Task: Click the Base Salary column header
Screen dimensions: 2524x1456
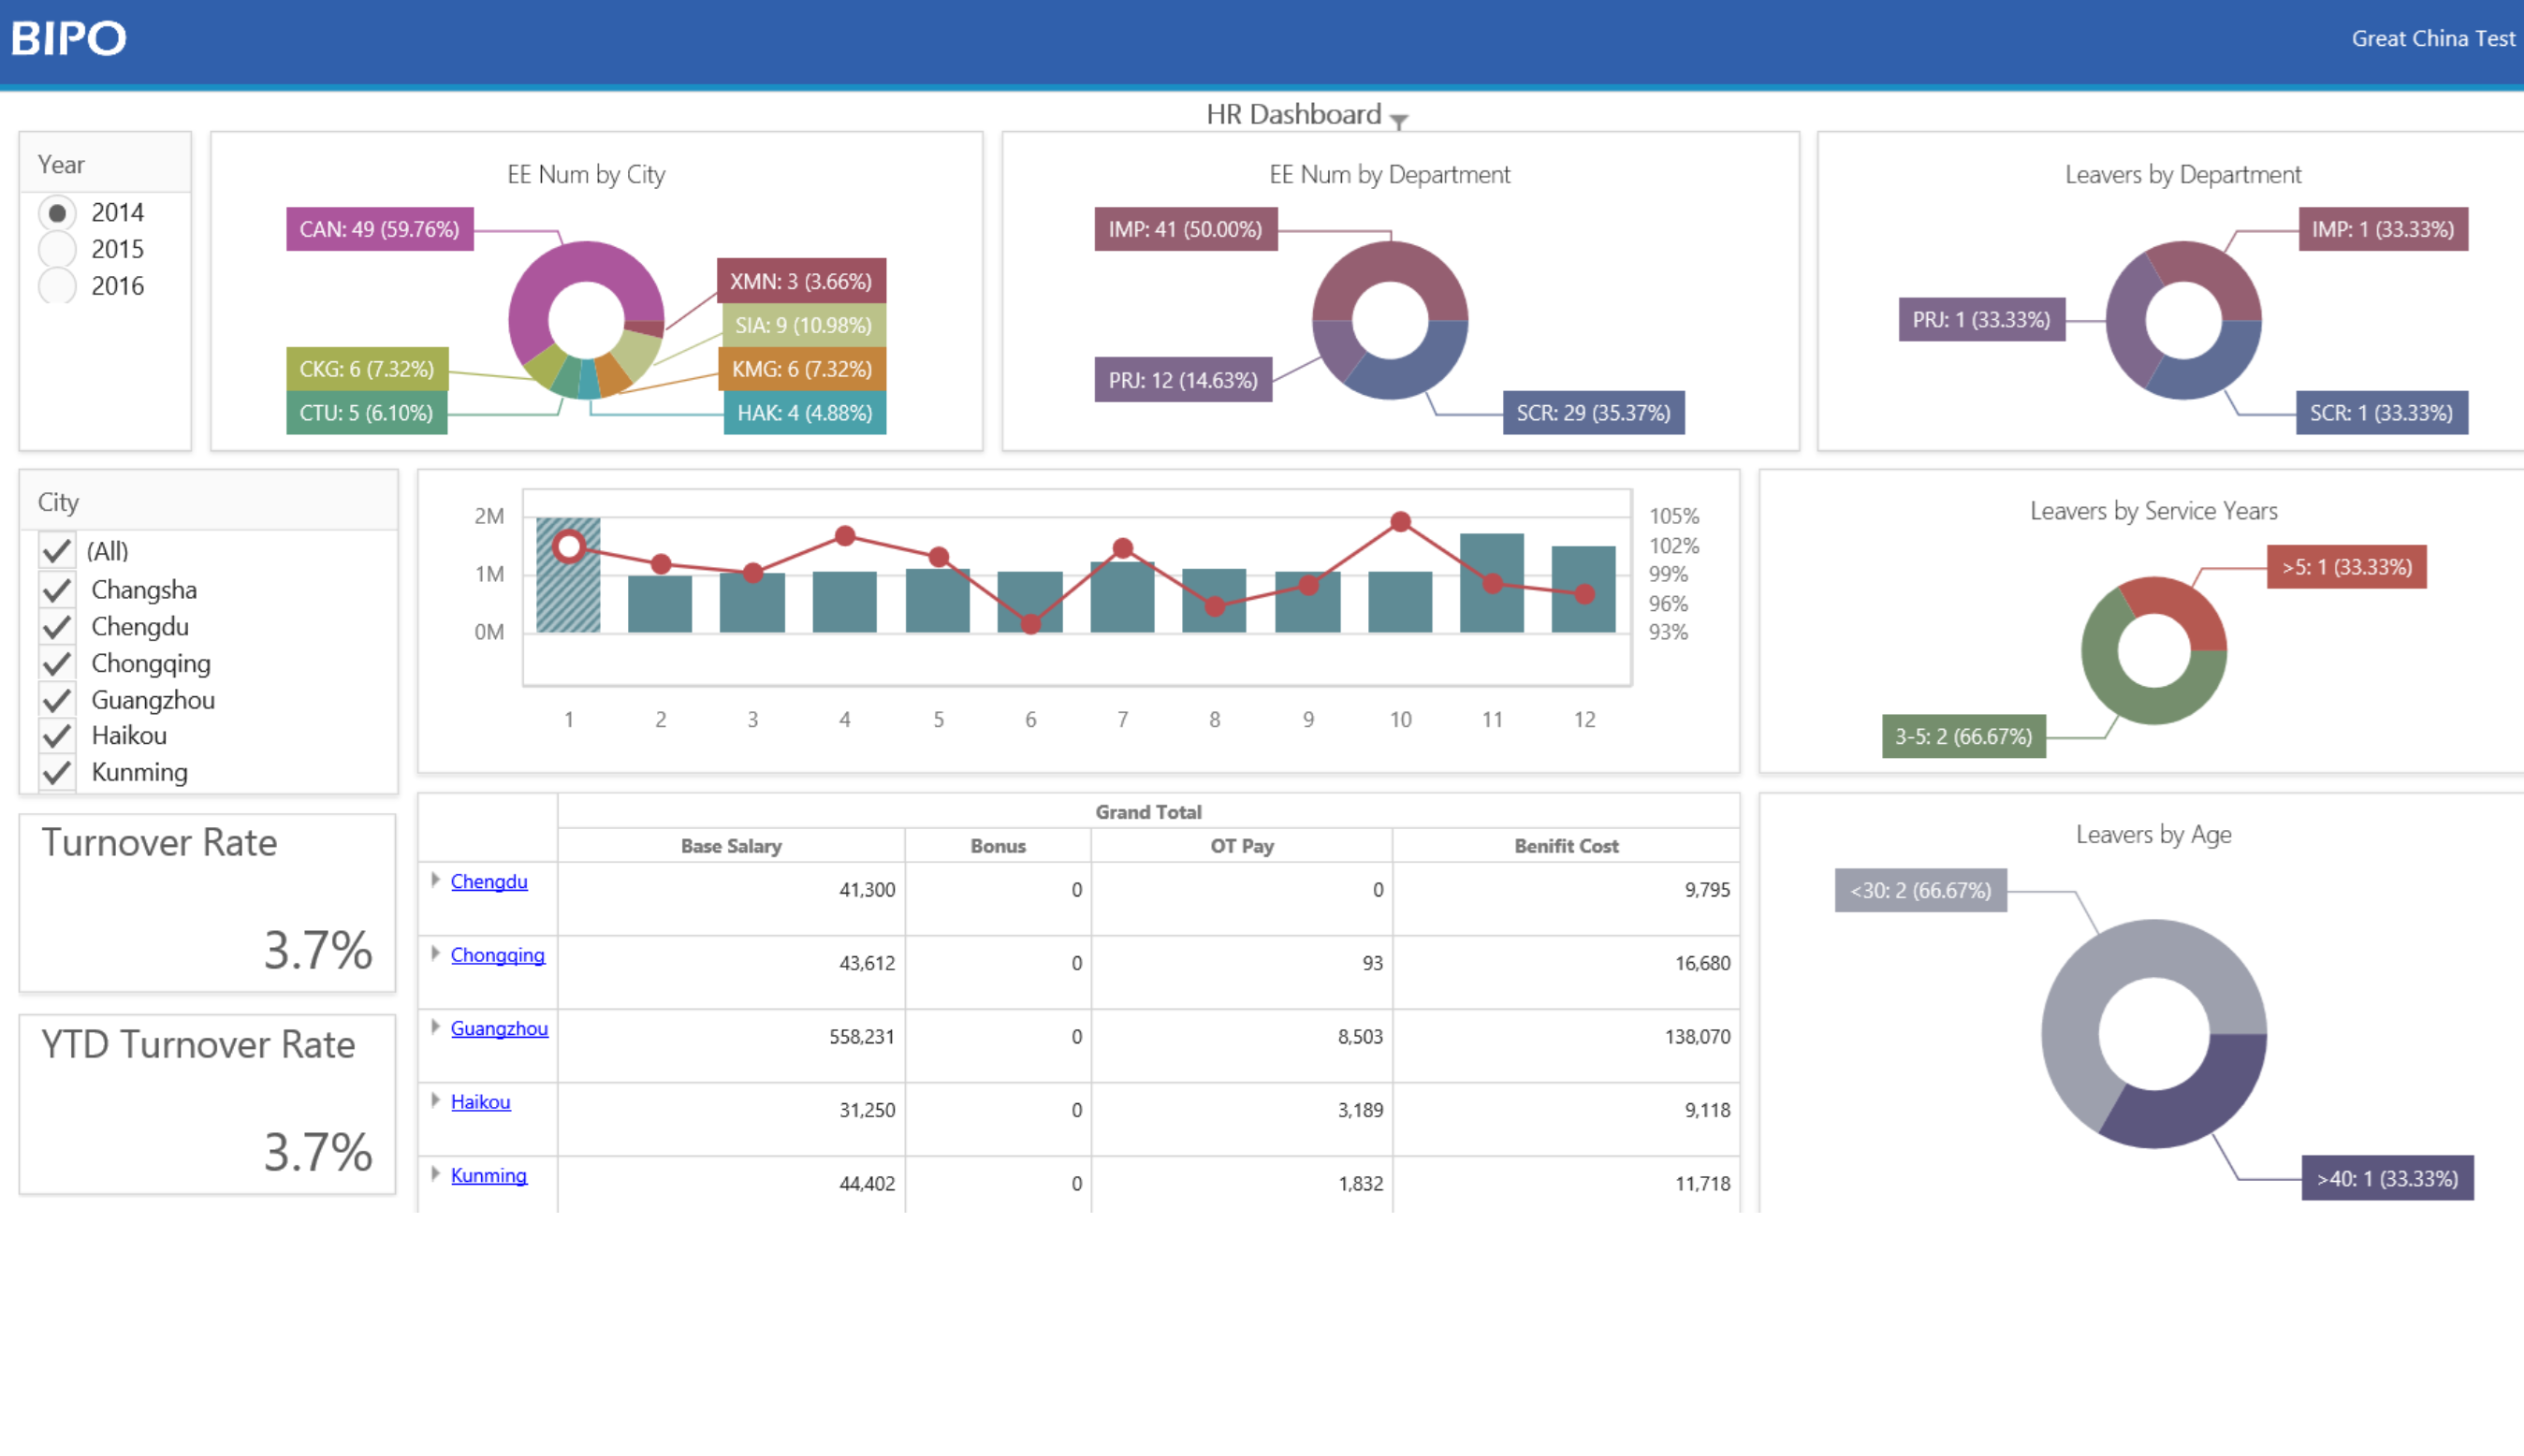Action: pyautogui.click(x=730, y=846)
